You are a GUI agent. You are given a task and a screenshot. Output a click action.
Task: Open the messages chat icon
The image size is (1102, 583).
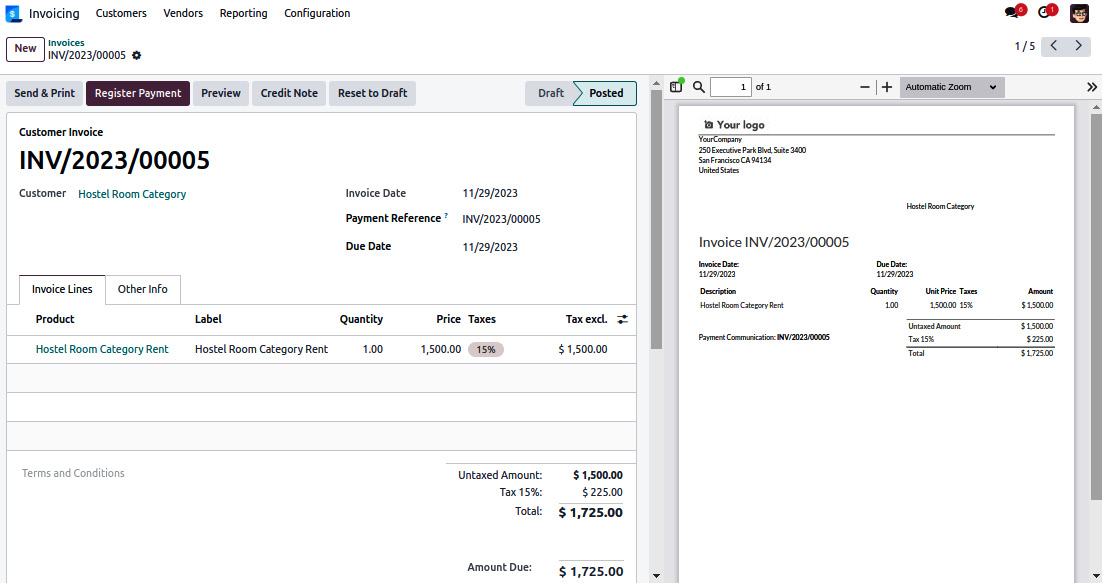[1012, 13]
